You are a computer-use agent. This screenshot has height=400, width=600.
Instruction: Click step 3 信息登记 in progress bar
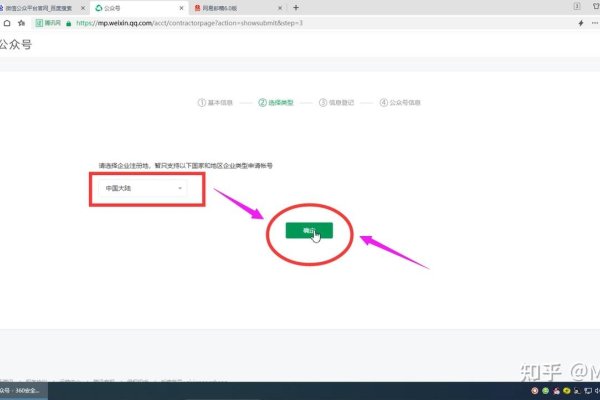pyautogui.click(x=336, y=103)
